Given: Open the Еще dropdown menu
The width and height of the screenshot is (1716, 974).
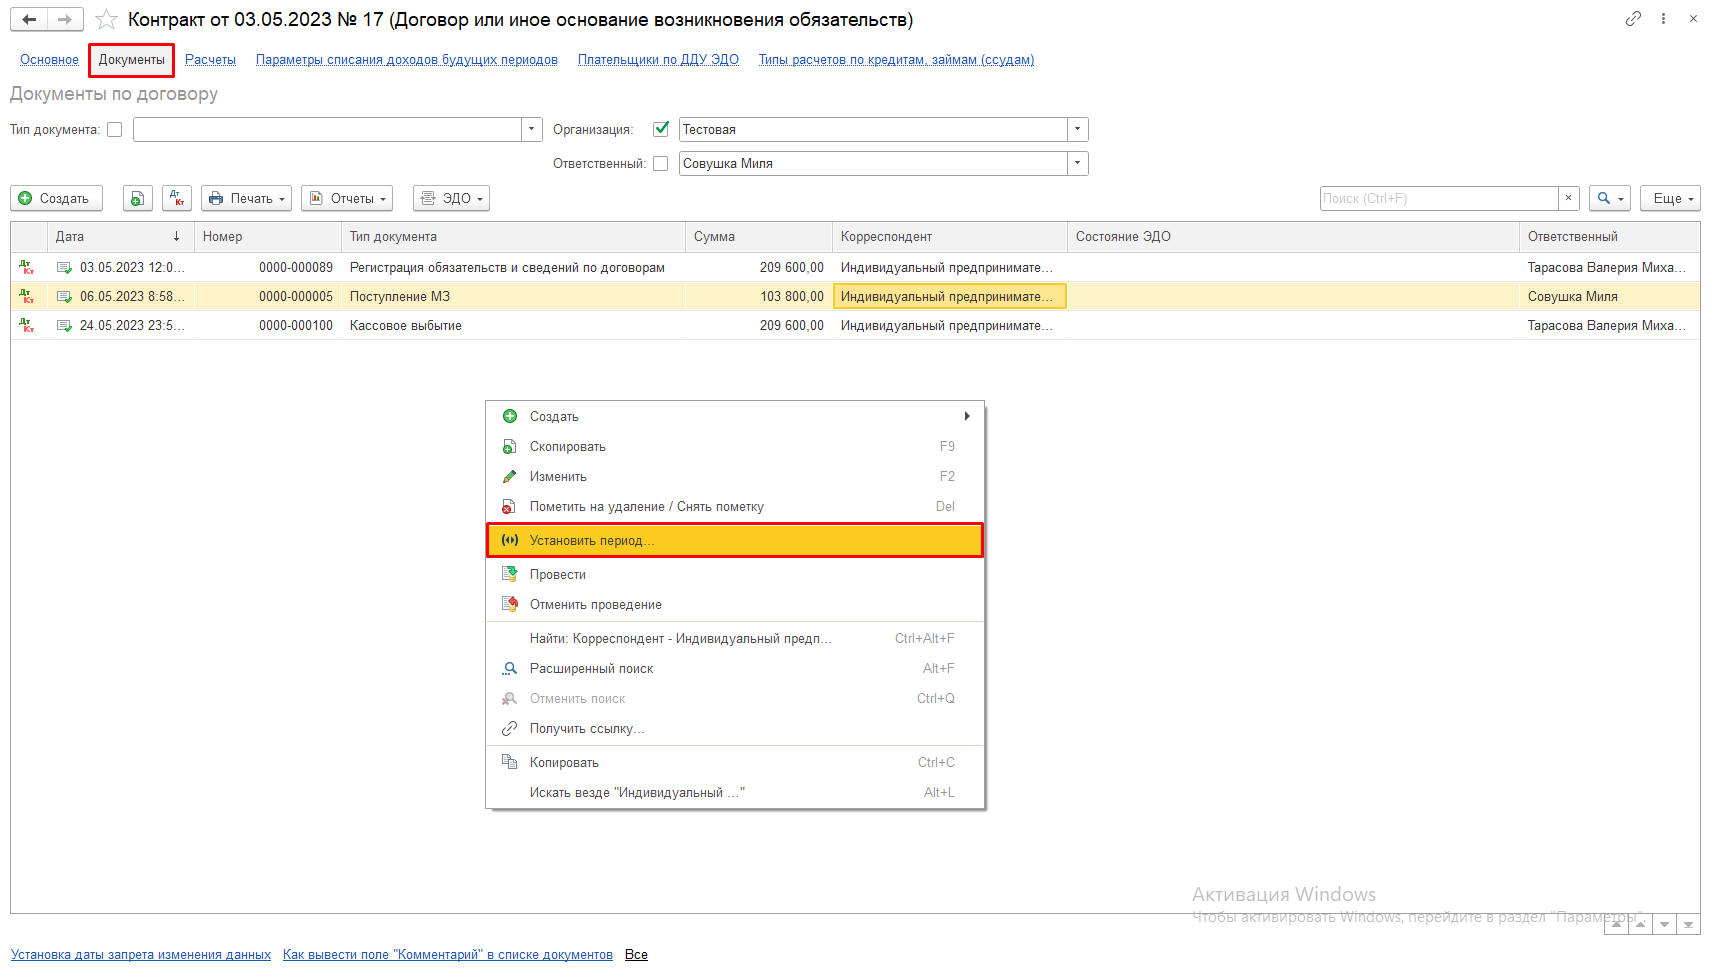Looking at the screenshot, I should tap(1670, 198).
